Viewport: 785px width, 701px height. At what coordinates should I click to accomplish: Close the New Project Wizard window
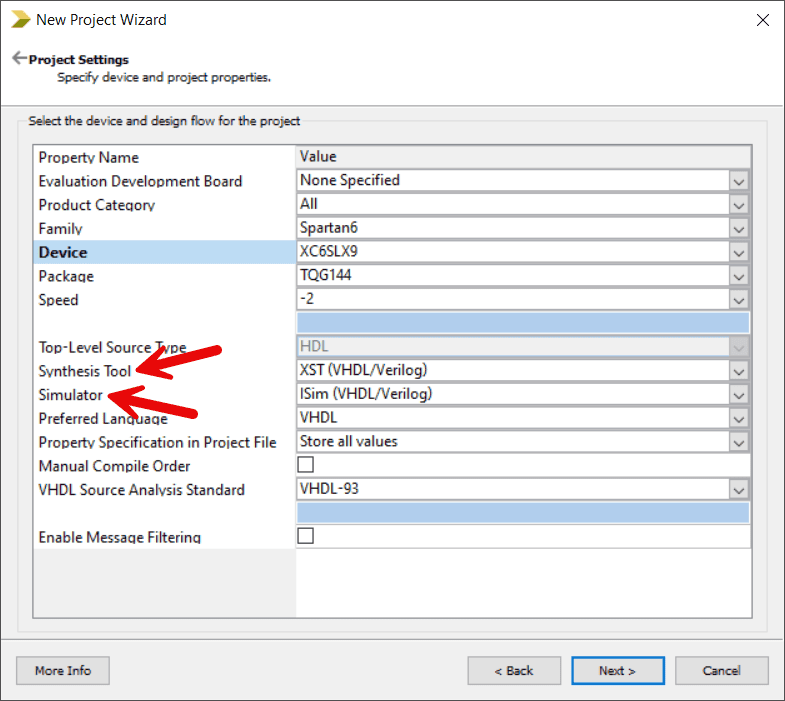point(762,19)
